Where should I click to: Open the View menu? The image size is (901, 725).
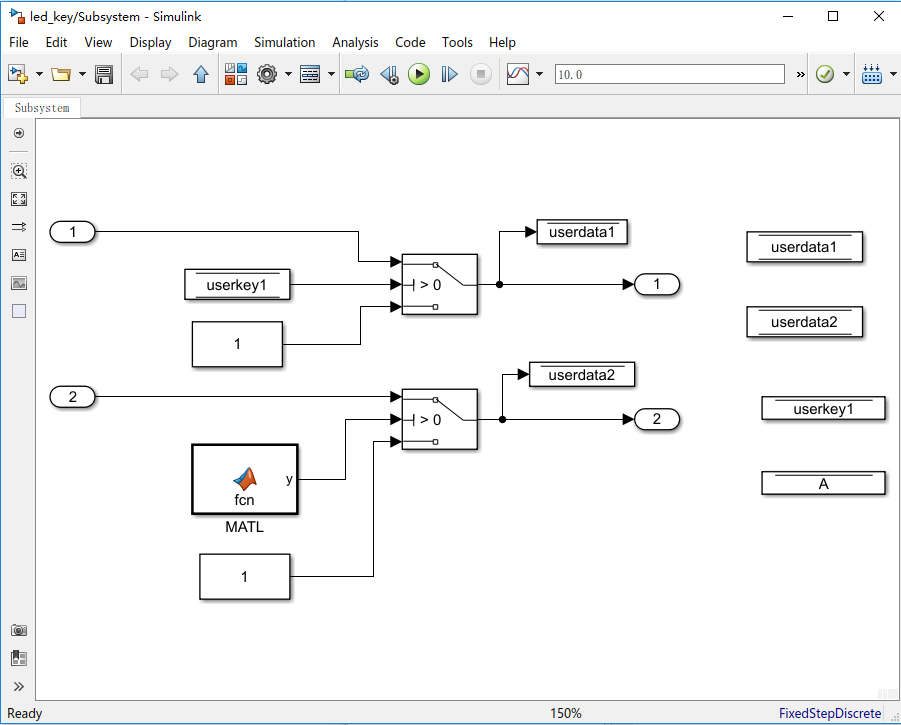[98, 43]
